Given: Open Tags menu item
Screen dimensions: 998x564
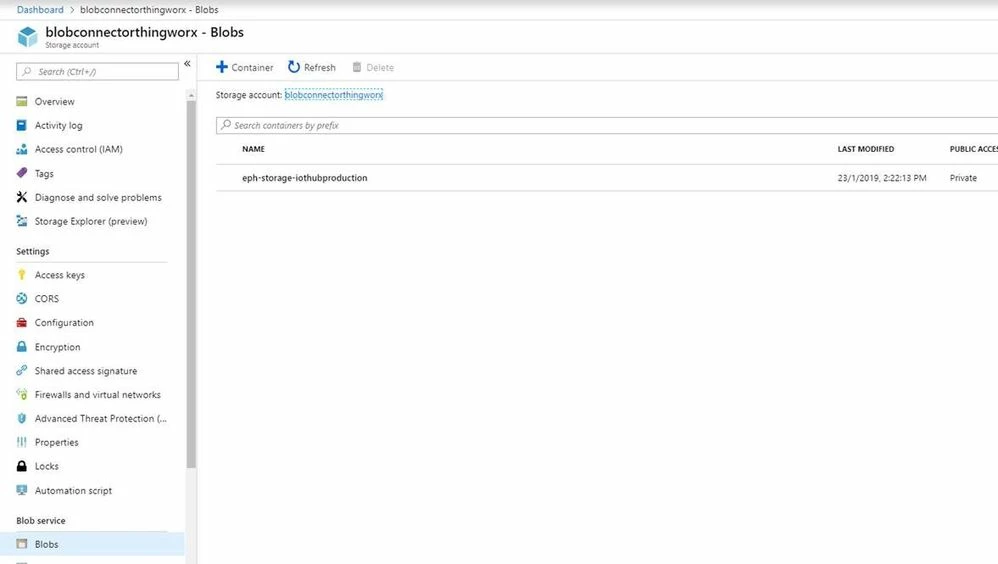Looking at the screenshot, I should (44, 174).
